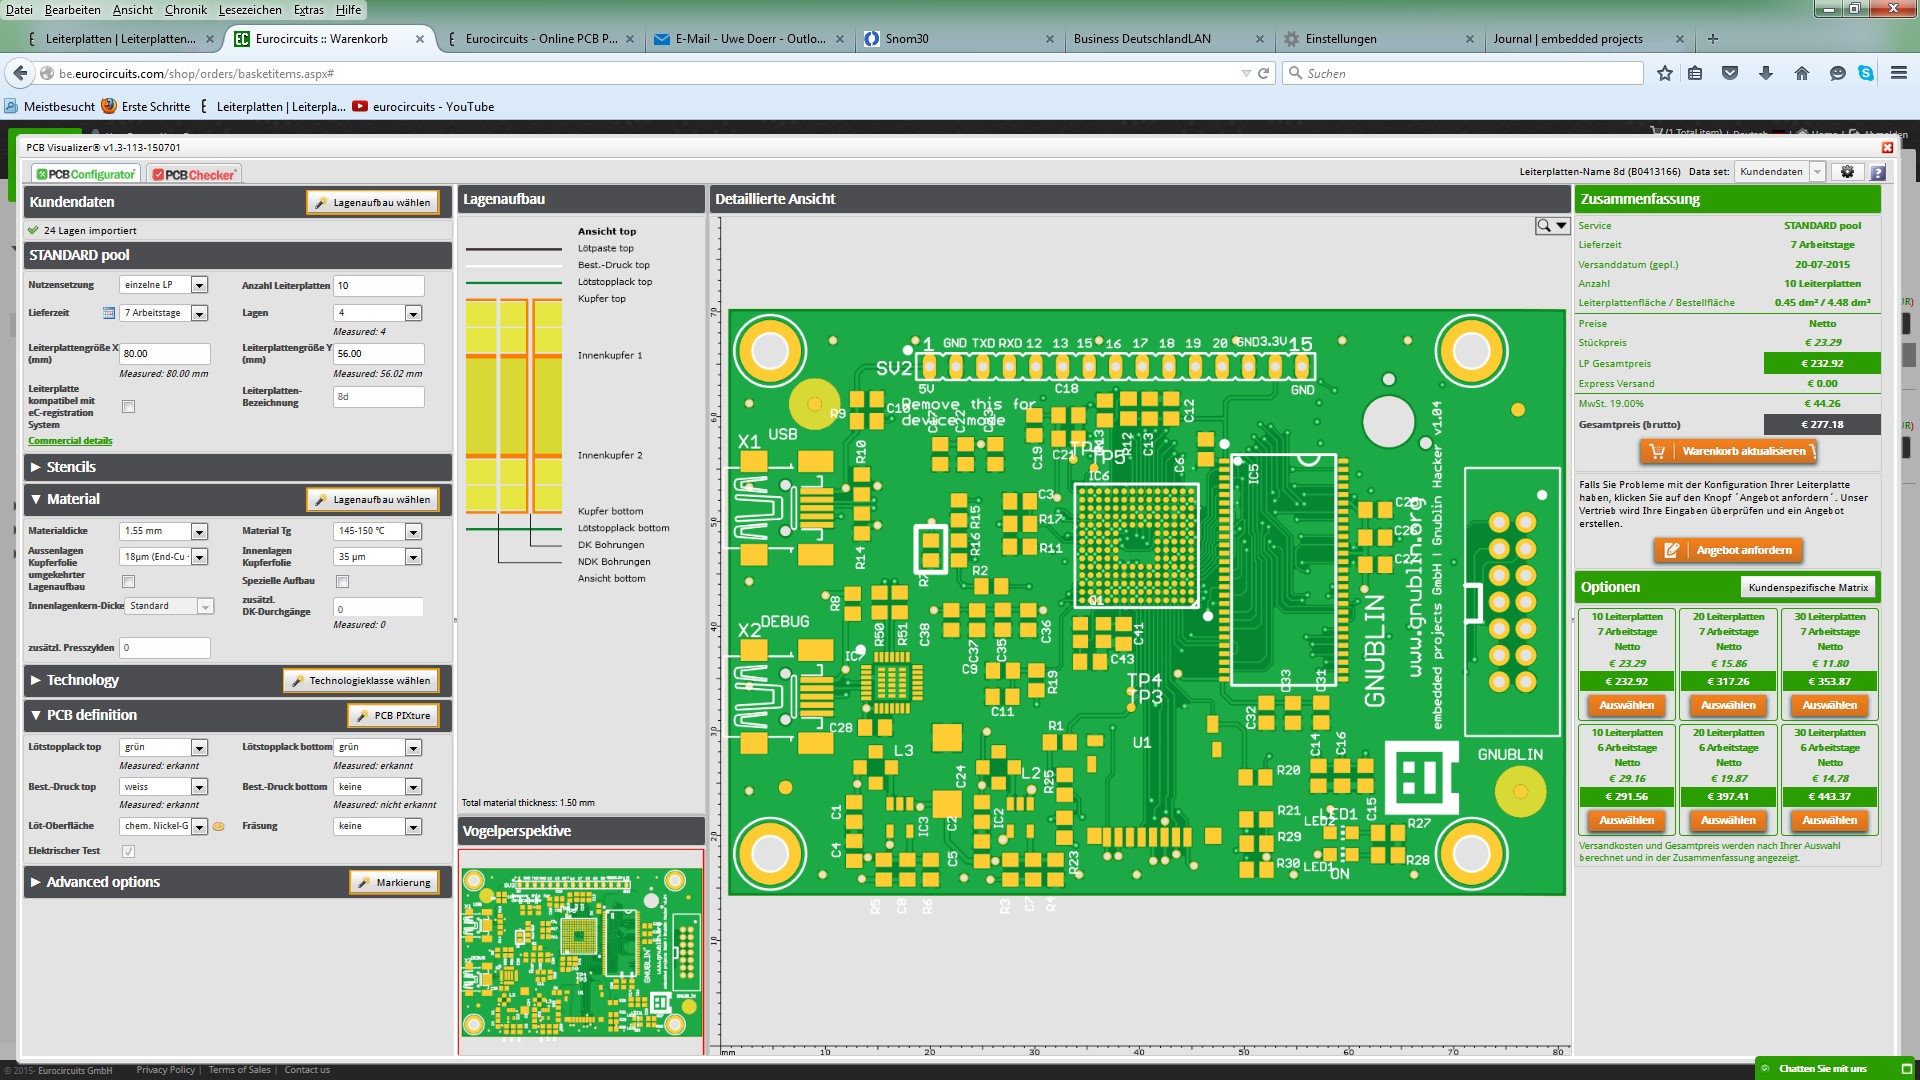Click the Vogelperspektive board thumbnail
This screenshot has height=1080, width=1920.
(581, 952)
